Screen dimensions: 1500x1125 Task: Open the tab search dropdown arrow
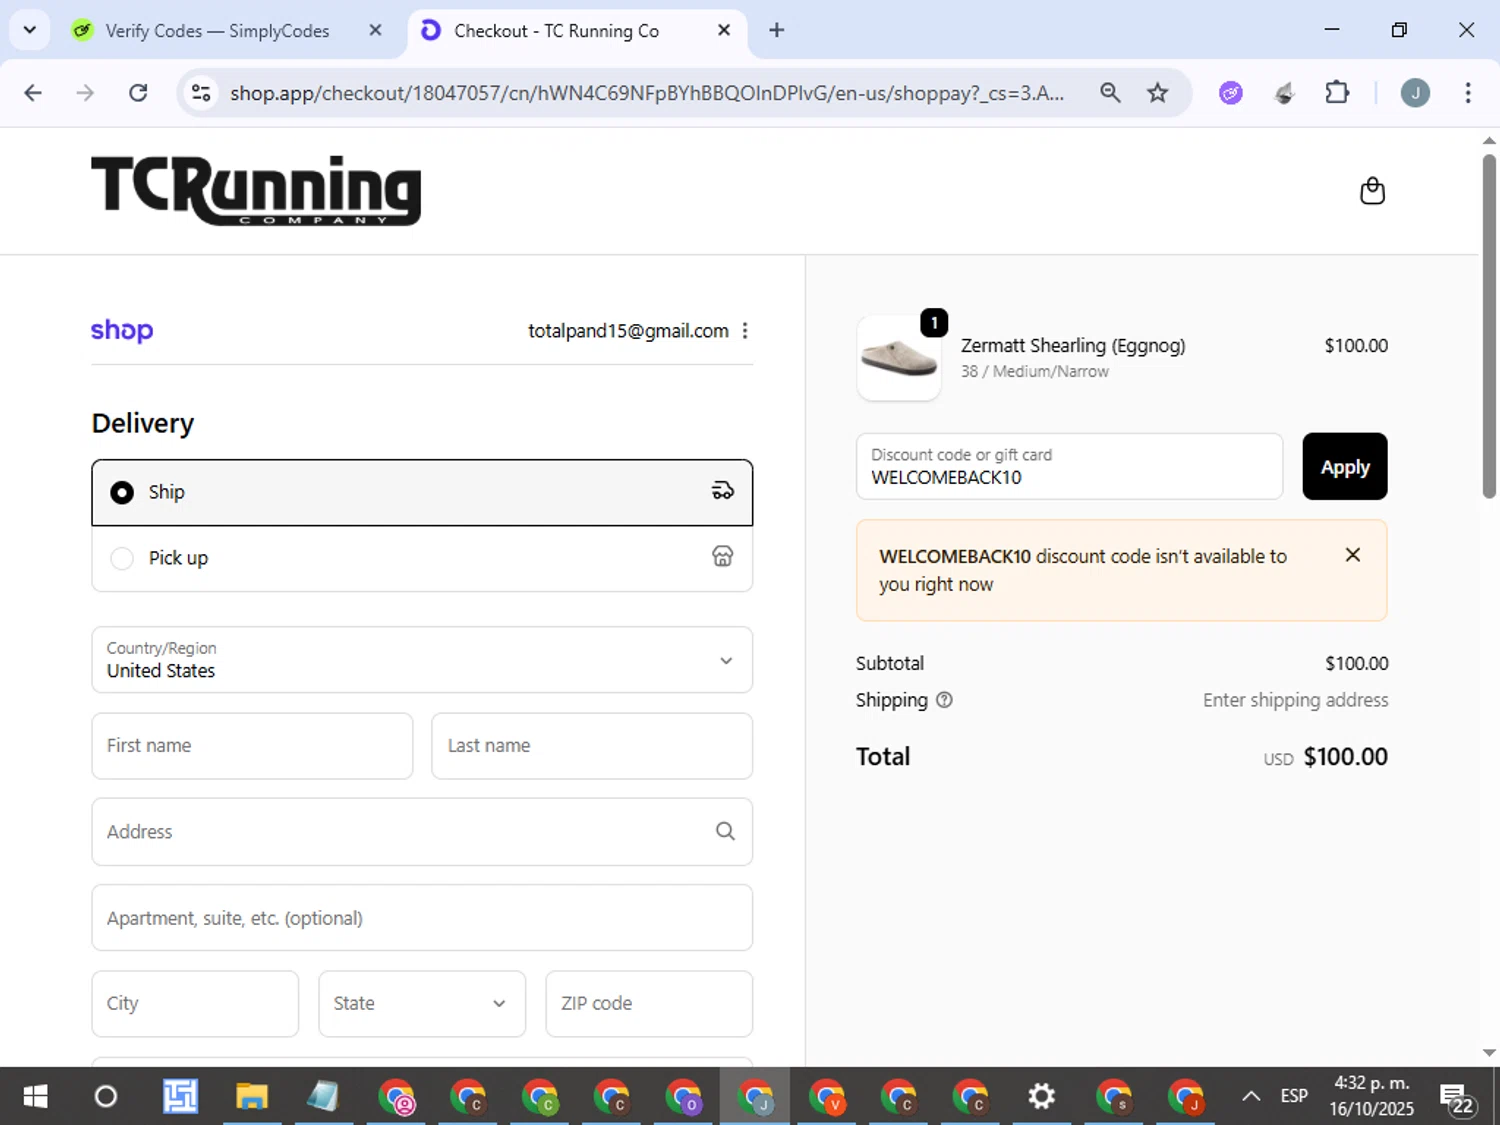coord(30,30)
